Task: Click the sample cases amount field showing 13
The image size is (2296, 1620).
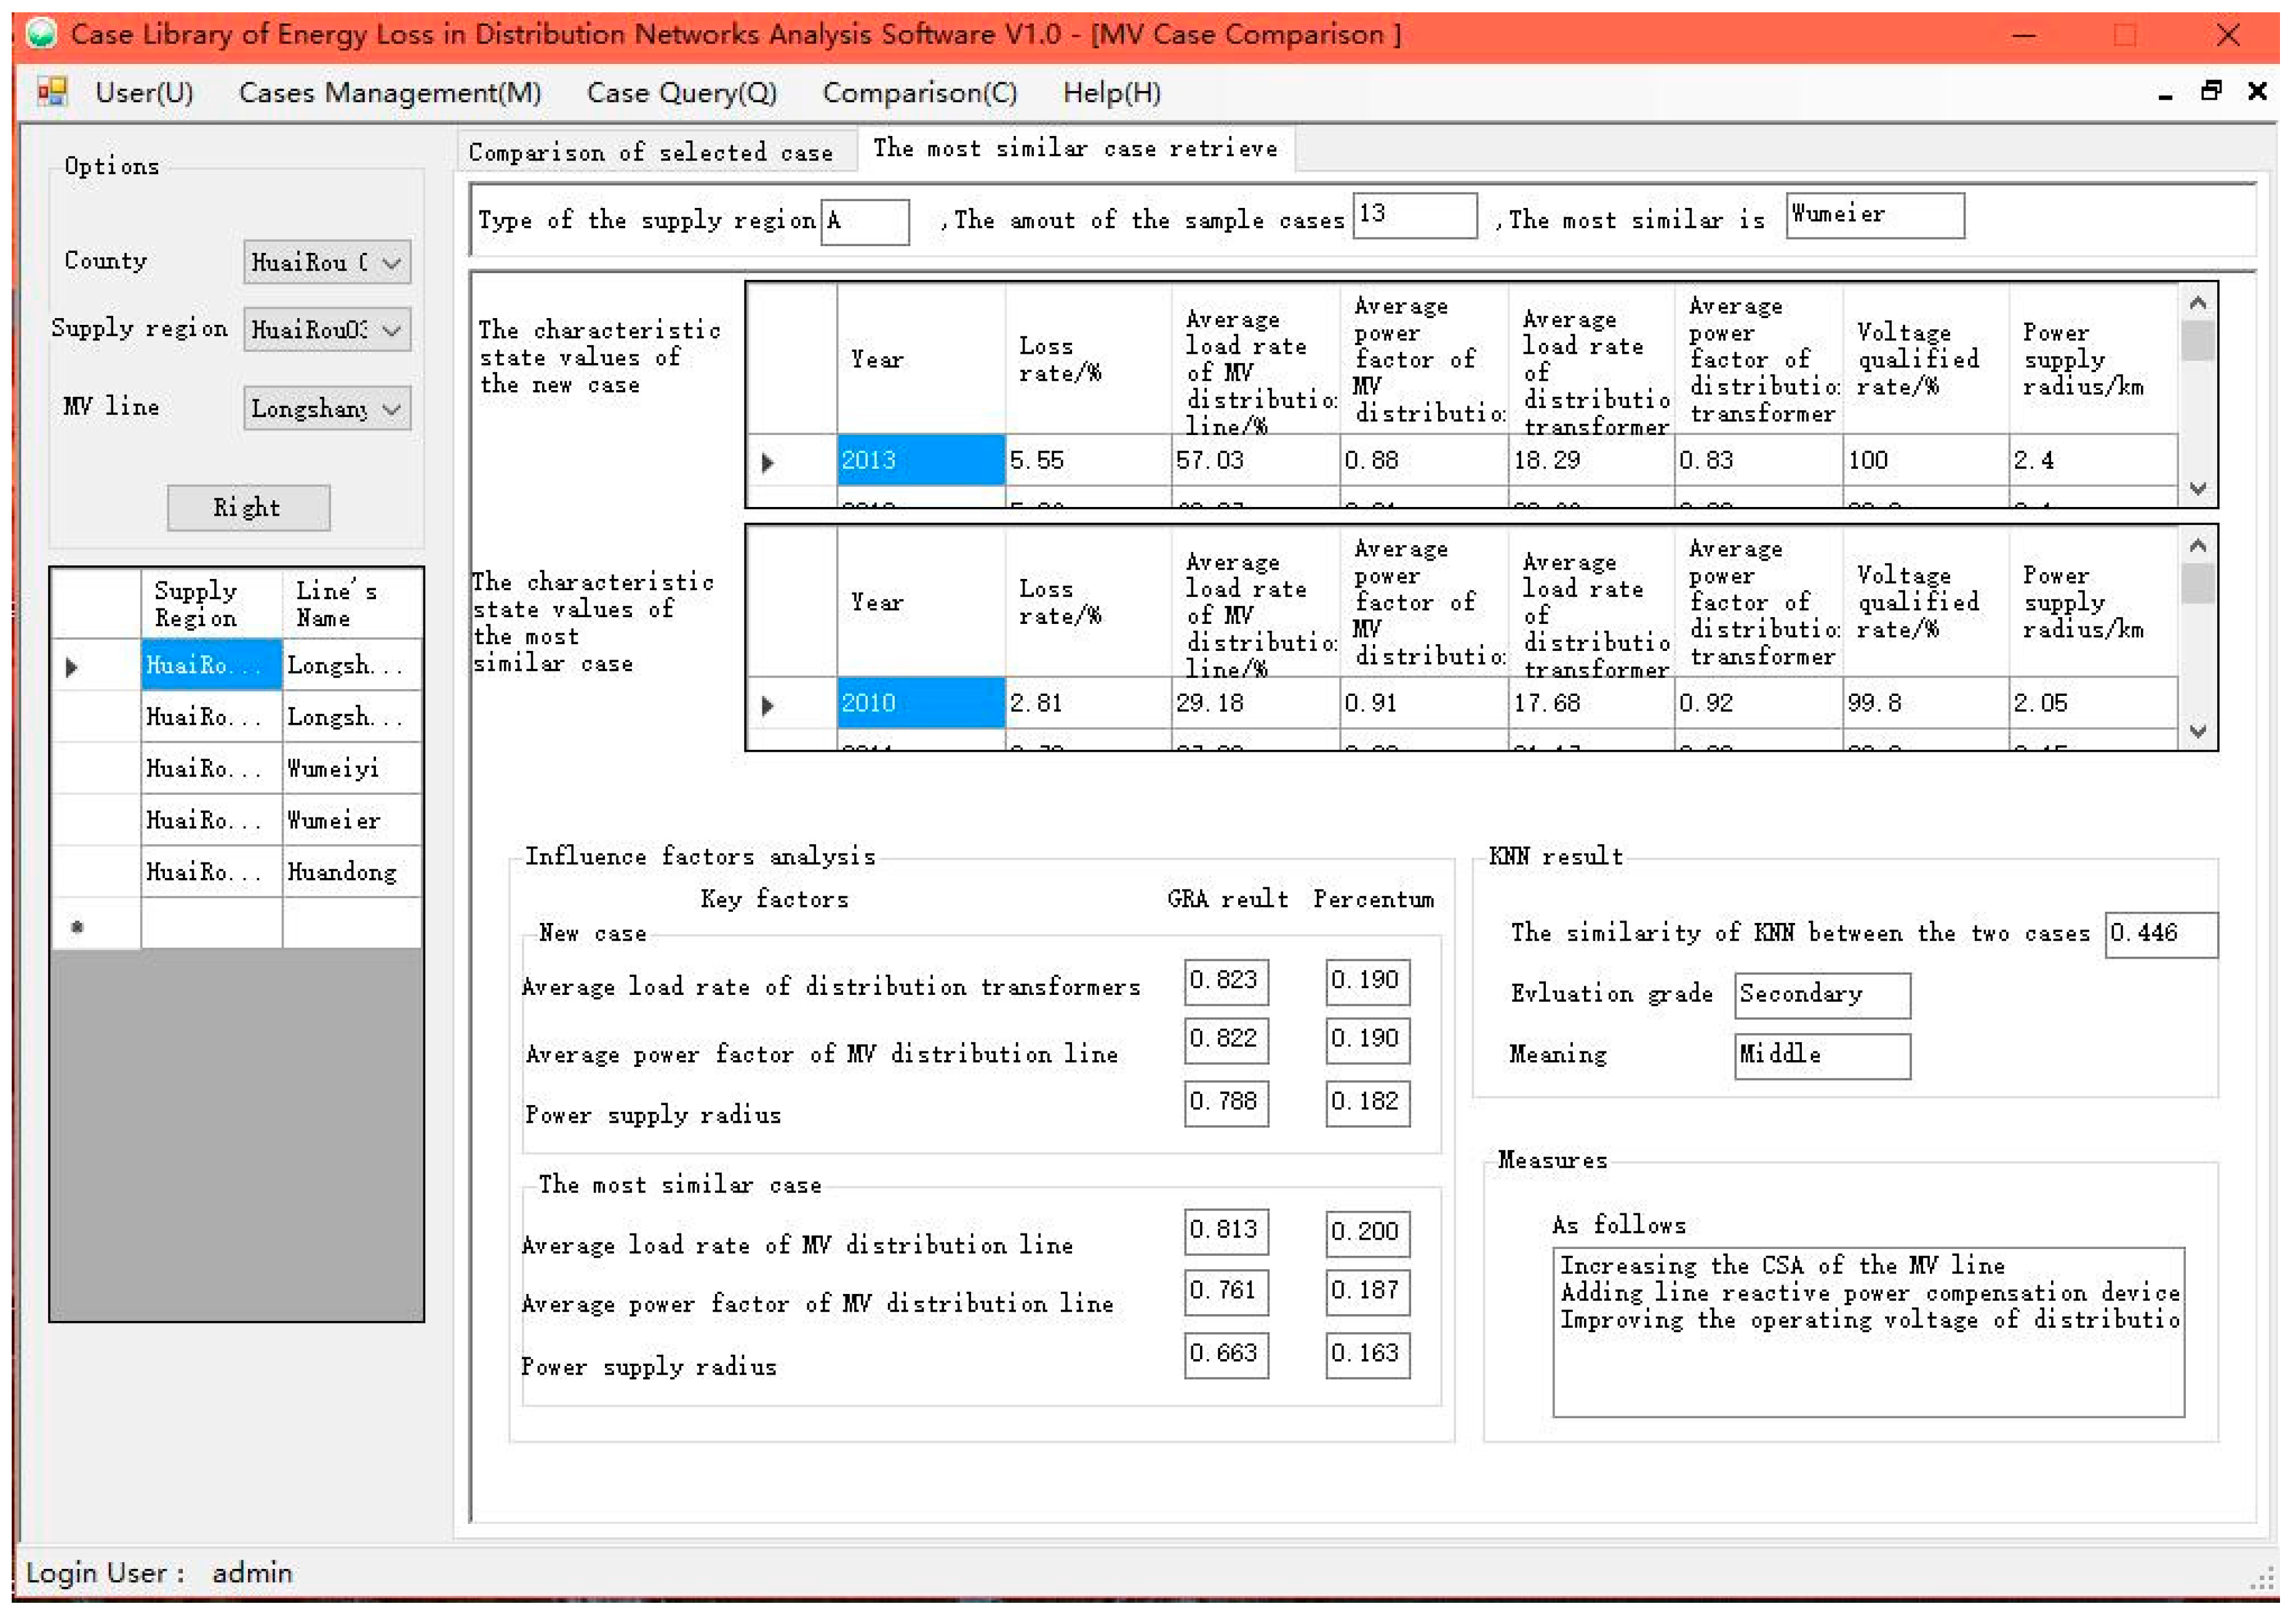Action: pos(1415,215)
